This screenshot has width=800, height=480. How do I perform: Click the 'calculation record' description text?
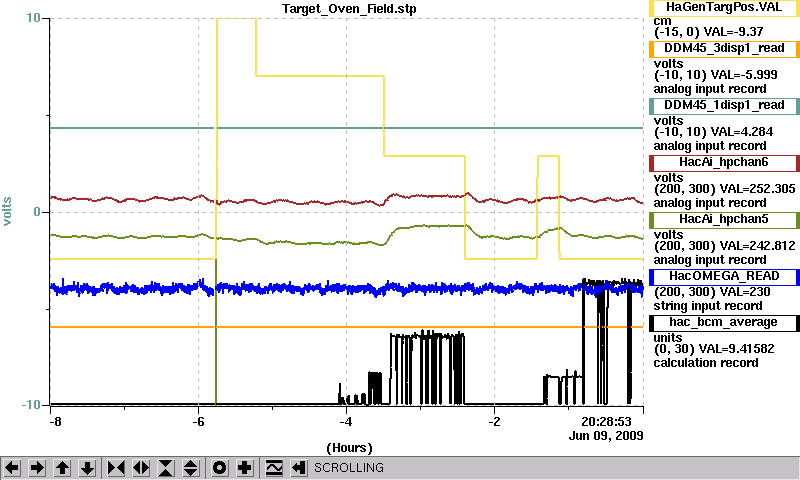(x=706, y=363)
